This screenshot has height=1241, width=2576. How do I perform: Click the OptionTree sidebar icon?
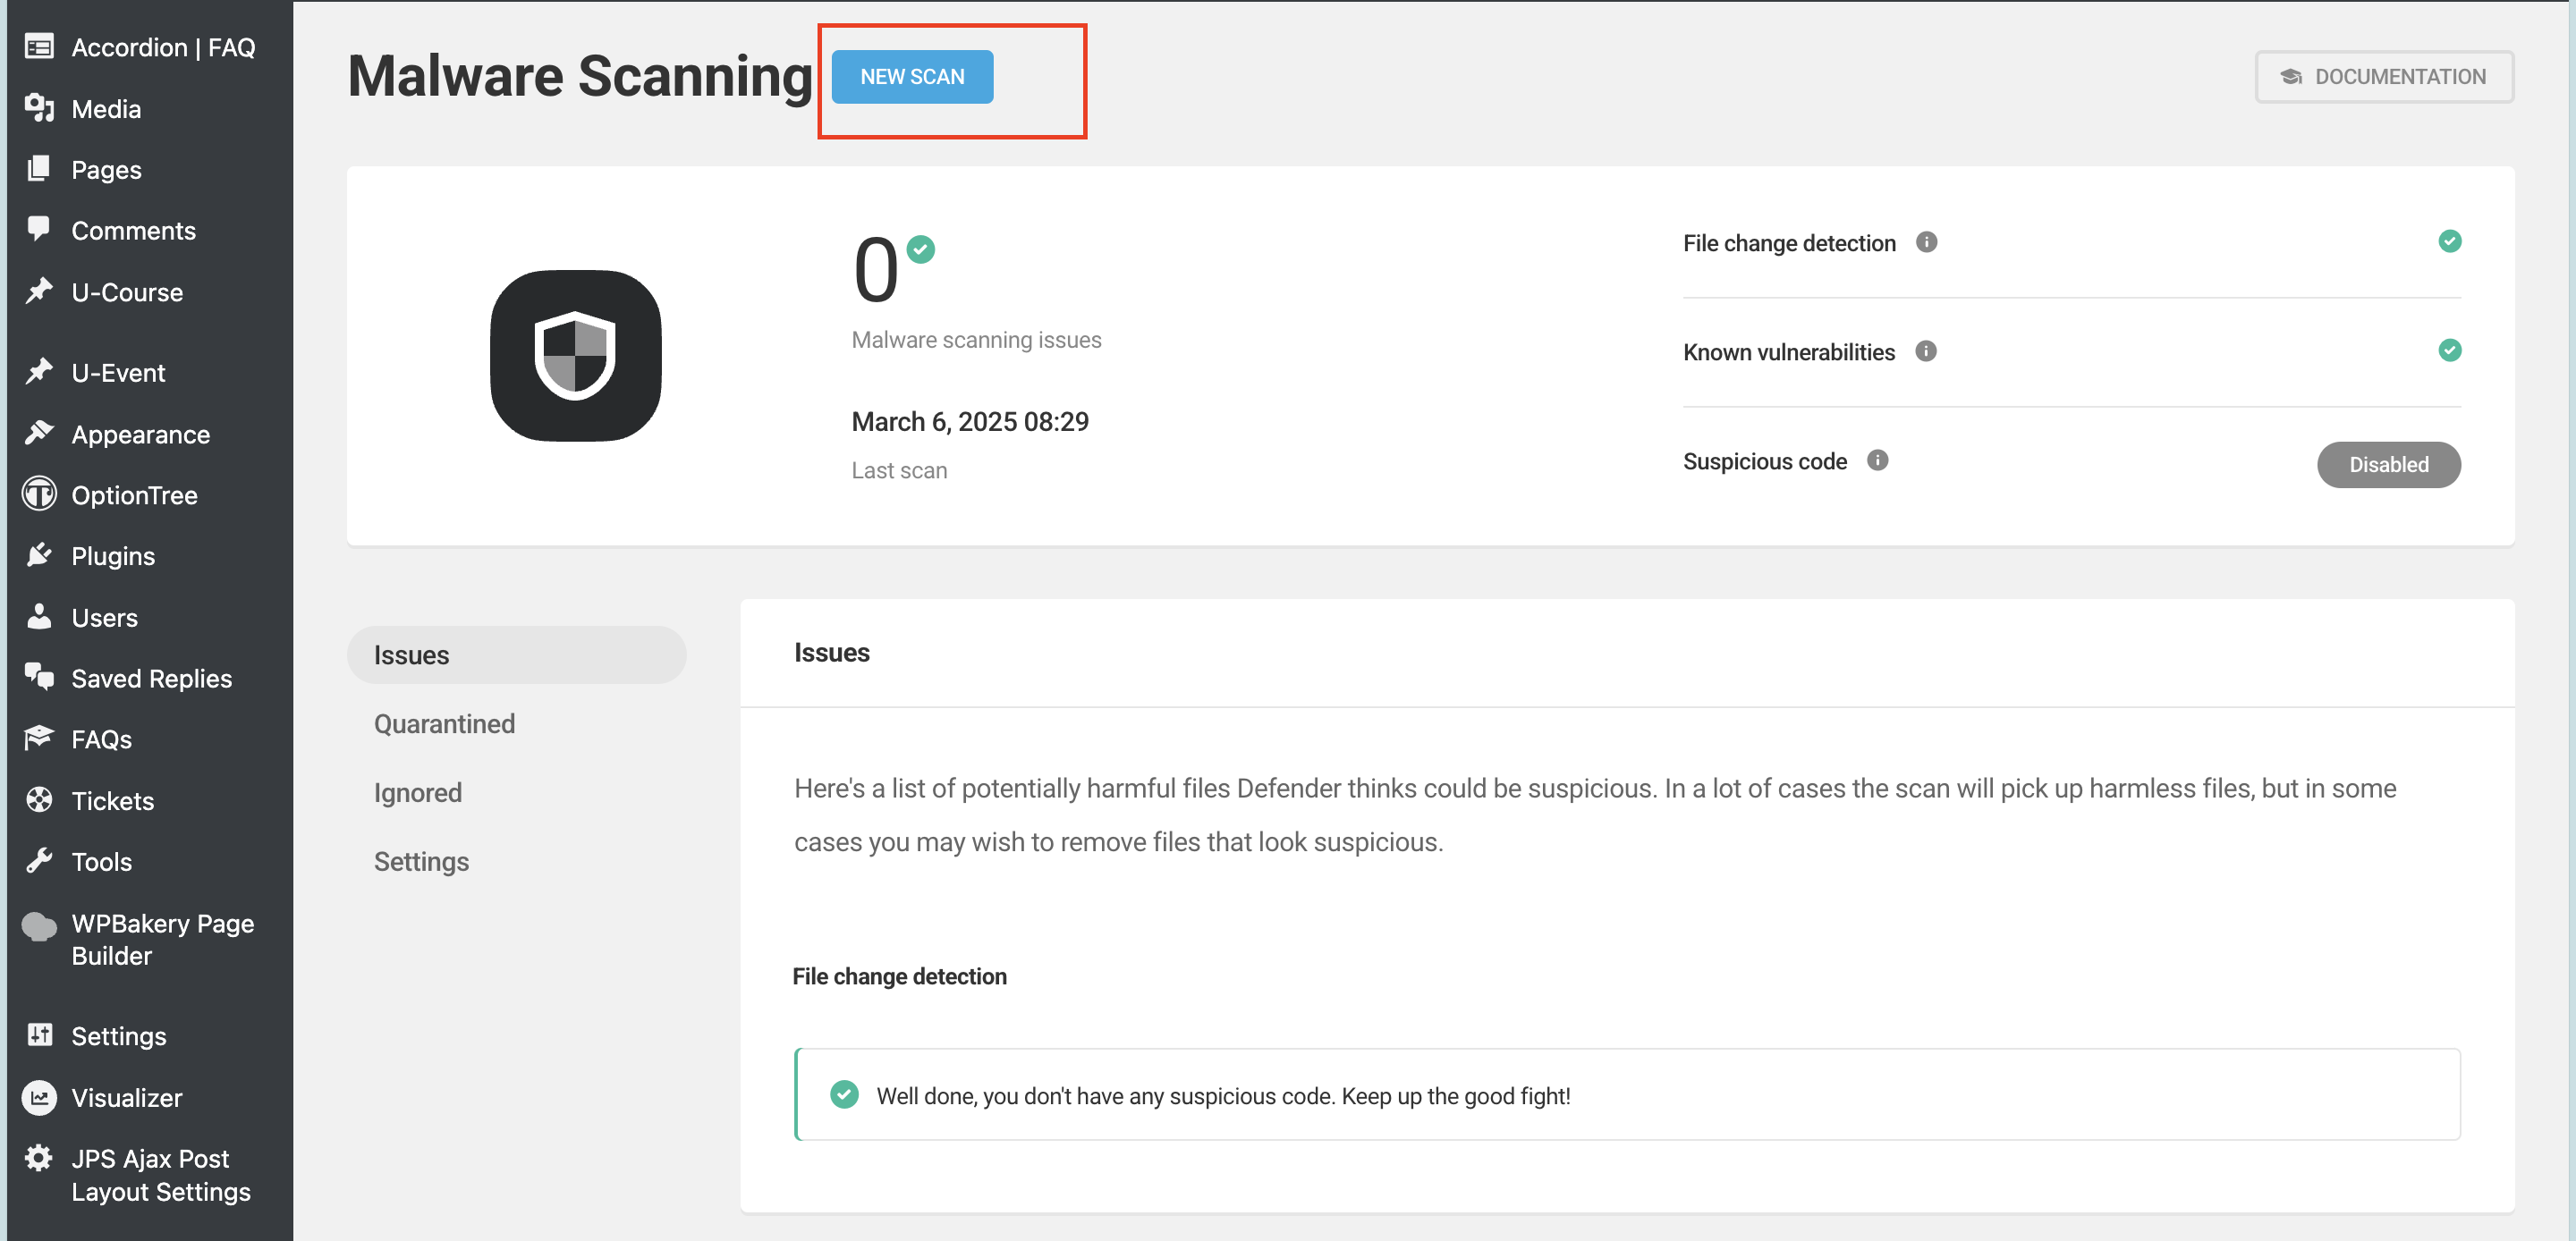(x=39, y=494)
